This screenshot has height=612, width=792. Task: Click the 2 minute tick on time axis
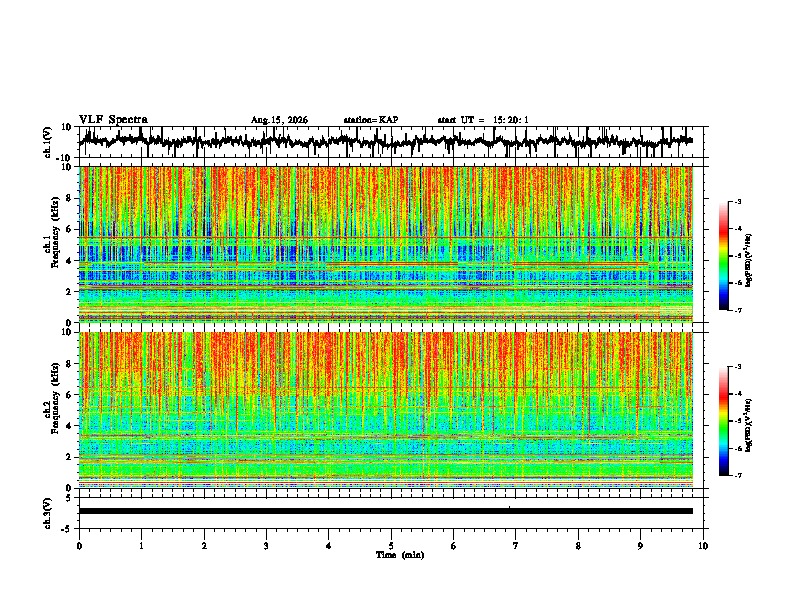pyautogui.click(x=204, y=546)
